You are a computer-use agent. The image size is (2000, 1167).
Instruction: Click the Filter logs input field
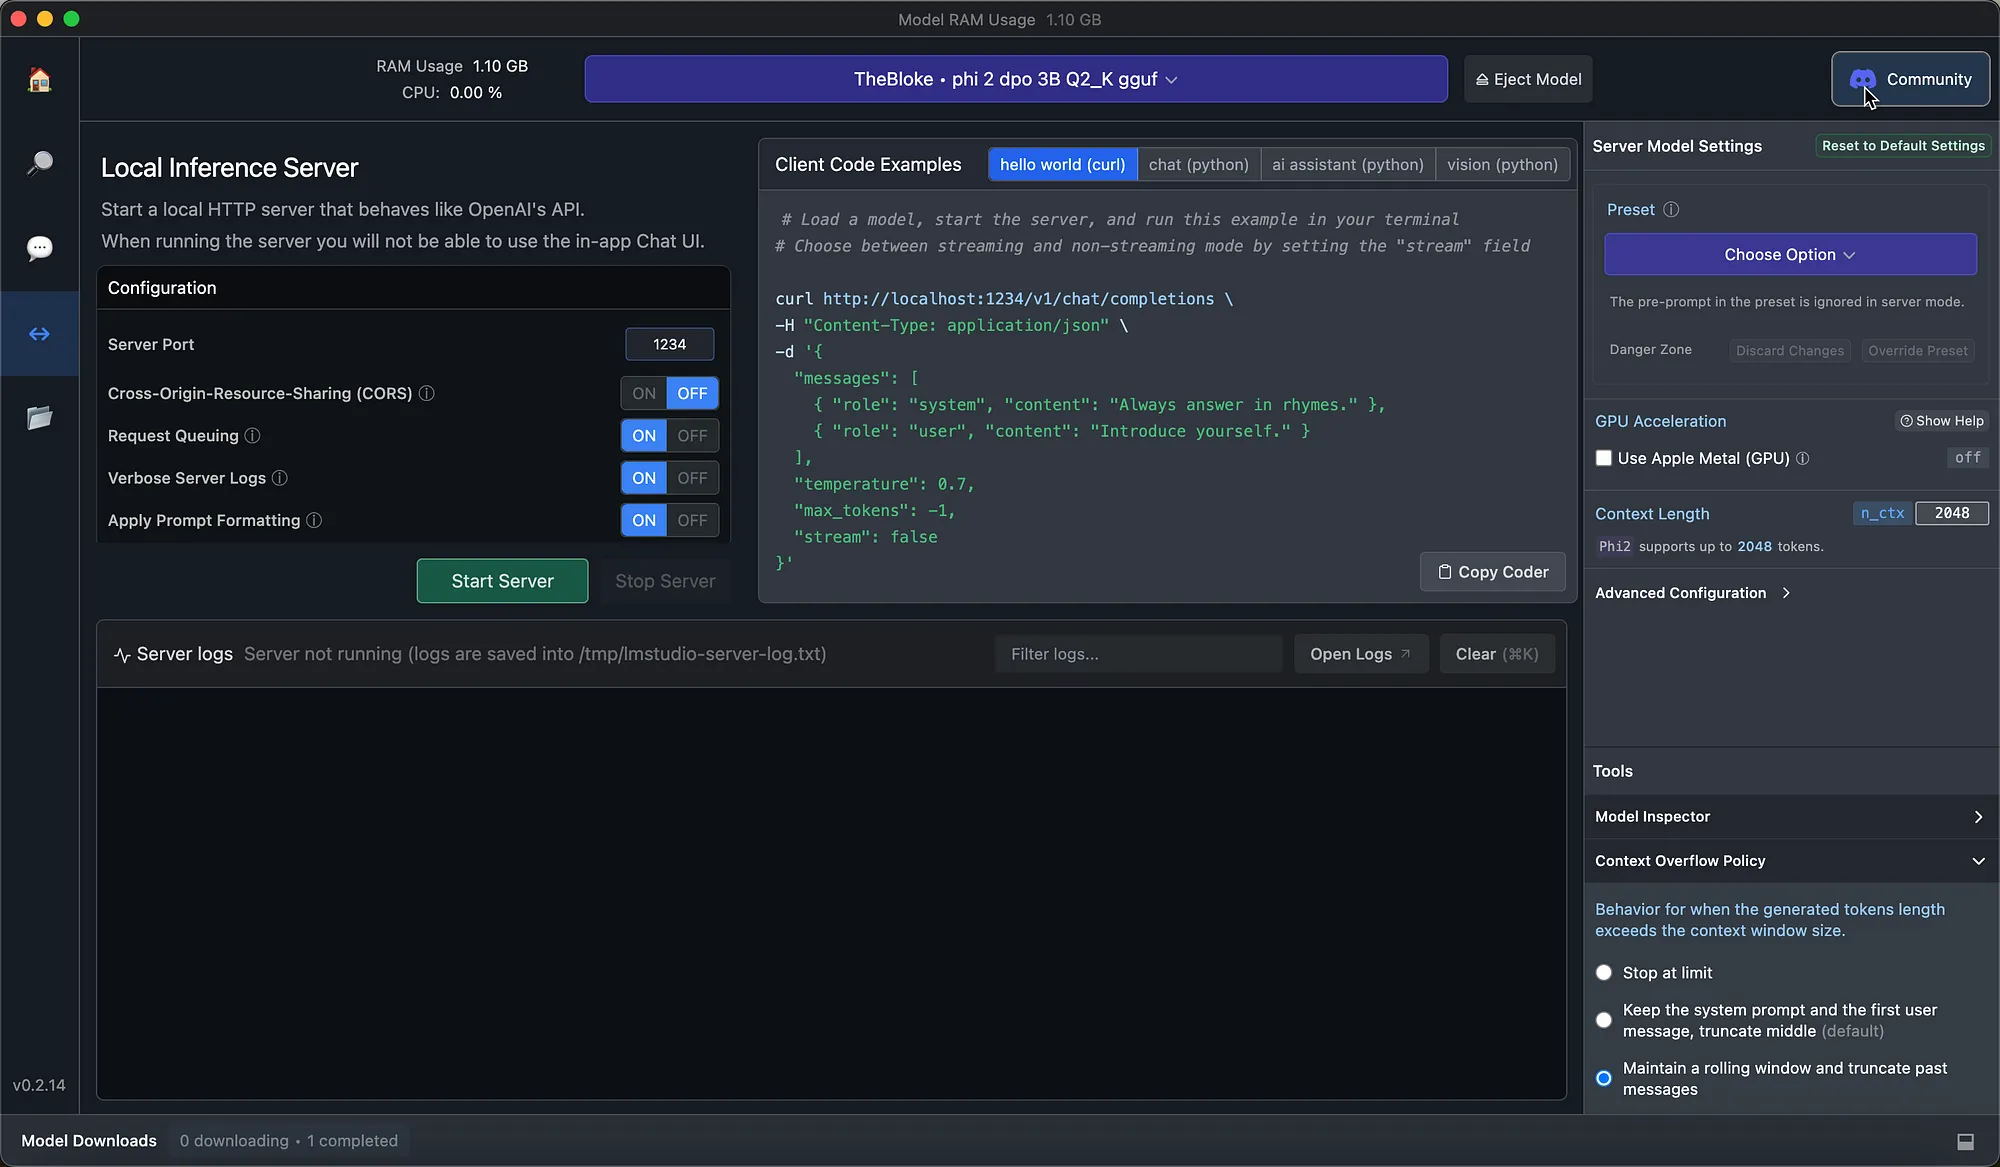pyautogui.click(x=1138, y=654)
